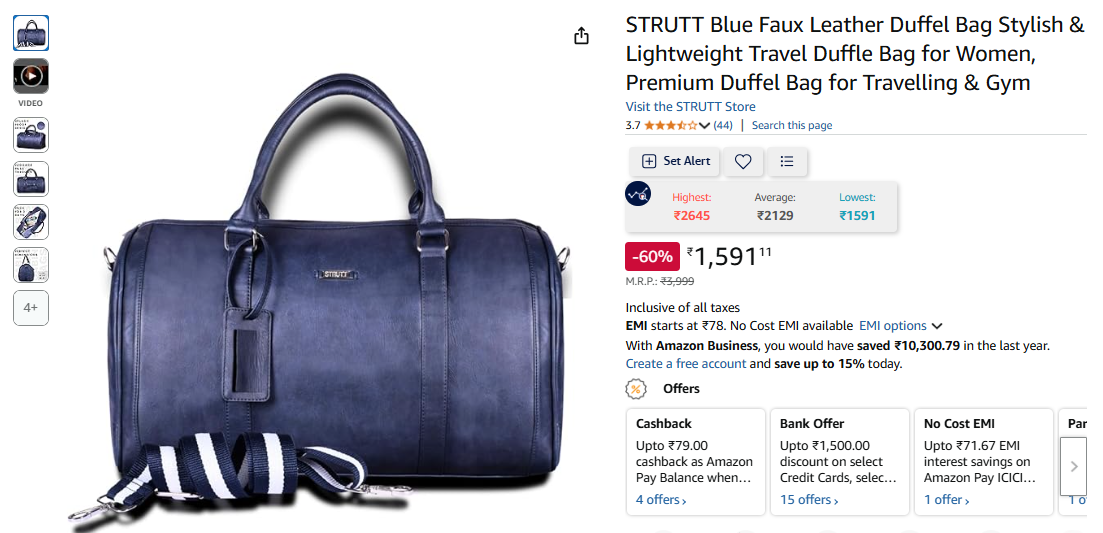
Task: Click the share icon above product image
Action: (x=581, y=36)
